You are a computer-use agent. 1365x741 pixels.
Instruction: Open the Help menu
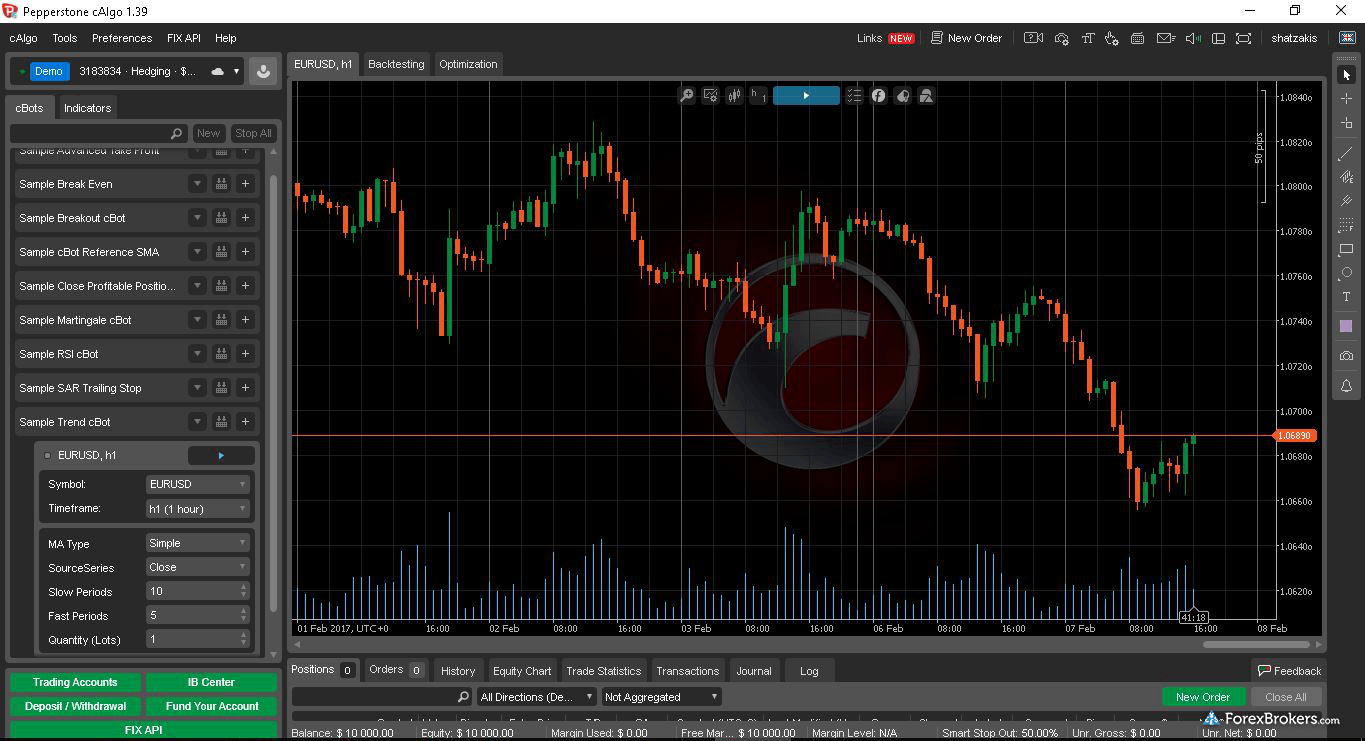click(x=226, y=38)
